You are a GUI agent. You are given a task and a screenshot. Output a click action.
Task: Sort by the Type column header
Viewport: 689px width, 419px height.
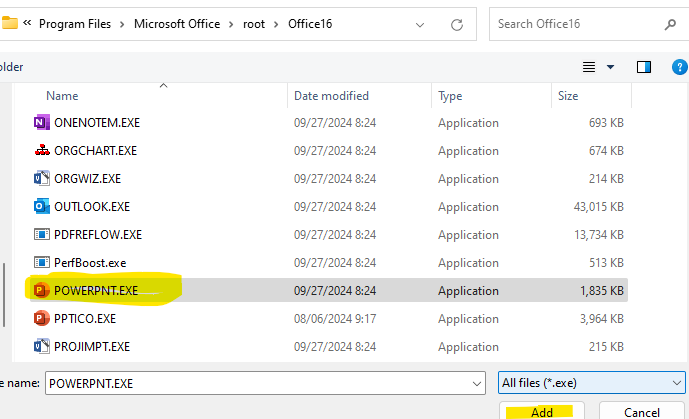[450, 96]
